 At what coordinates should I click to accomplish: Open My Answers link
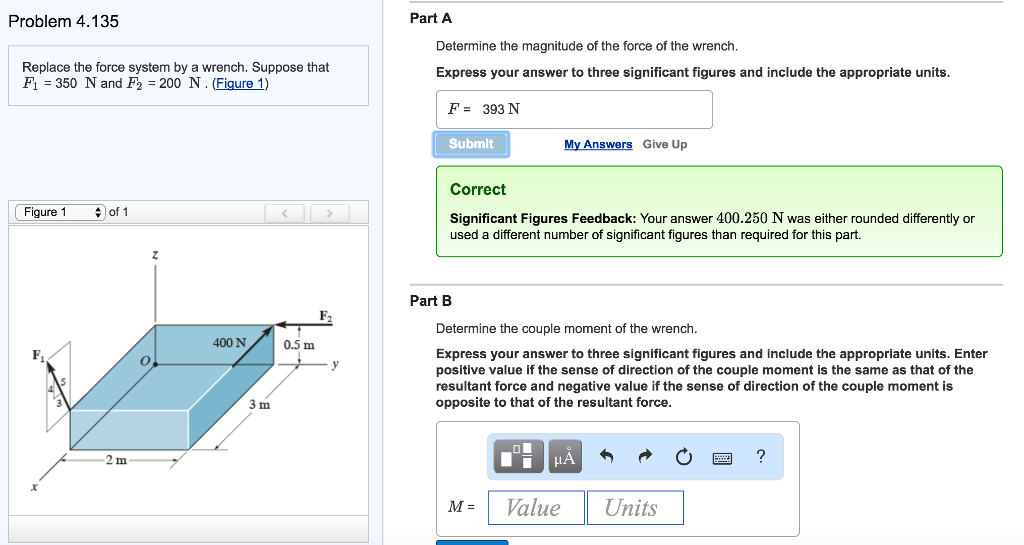click(x=598, y=144)
